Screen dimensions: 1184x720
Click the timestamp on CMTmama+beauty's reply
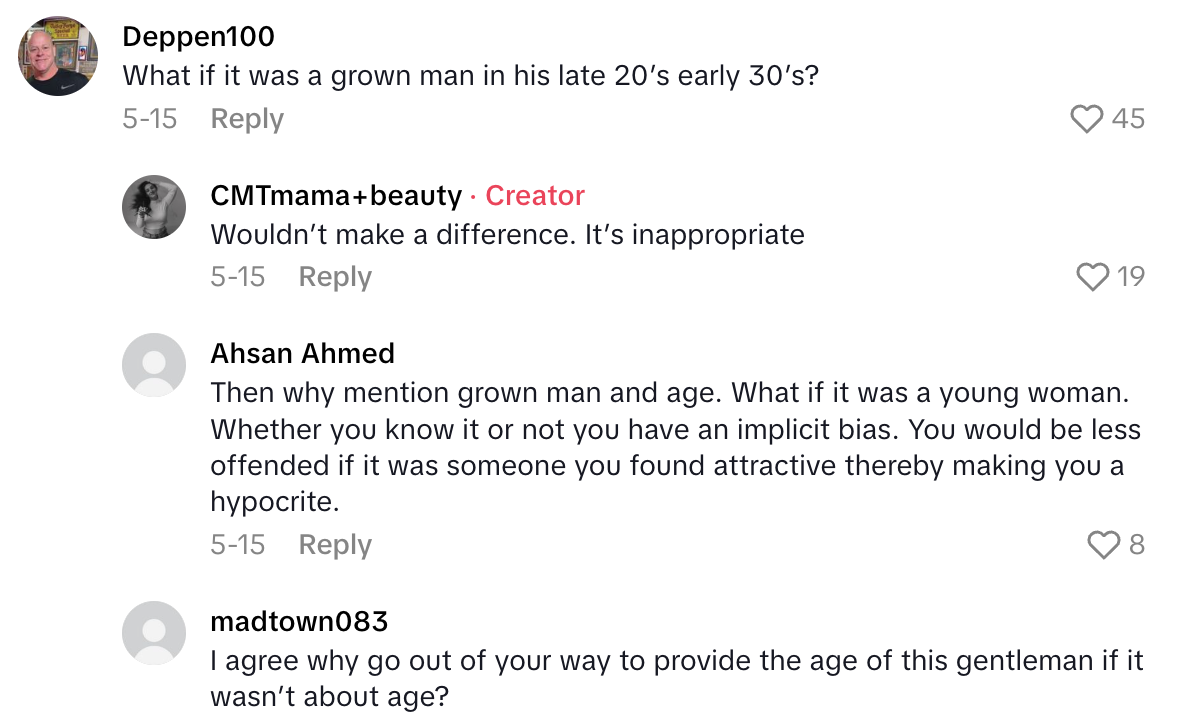coord(238,277)
